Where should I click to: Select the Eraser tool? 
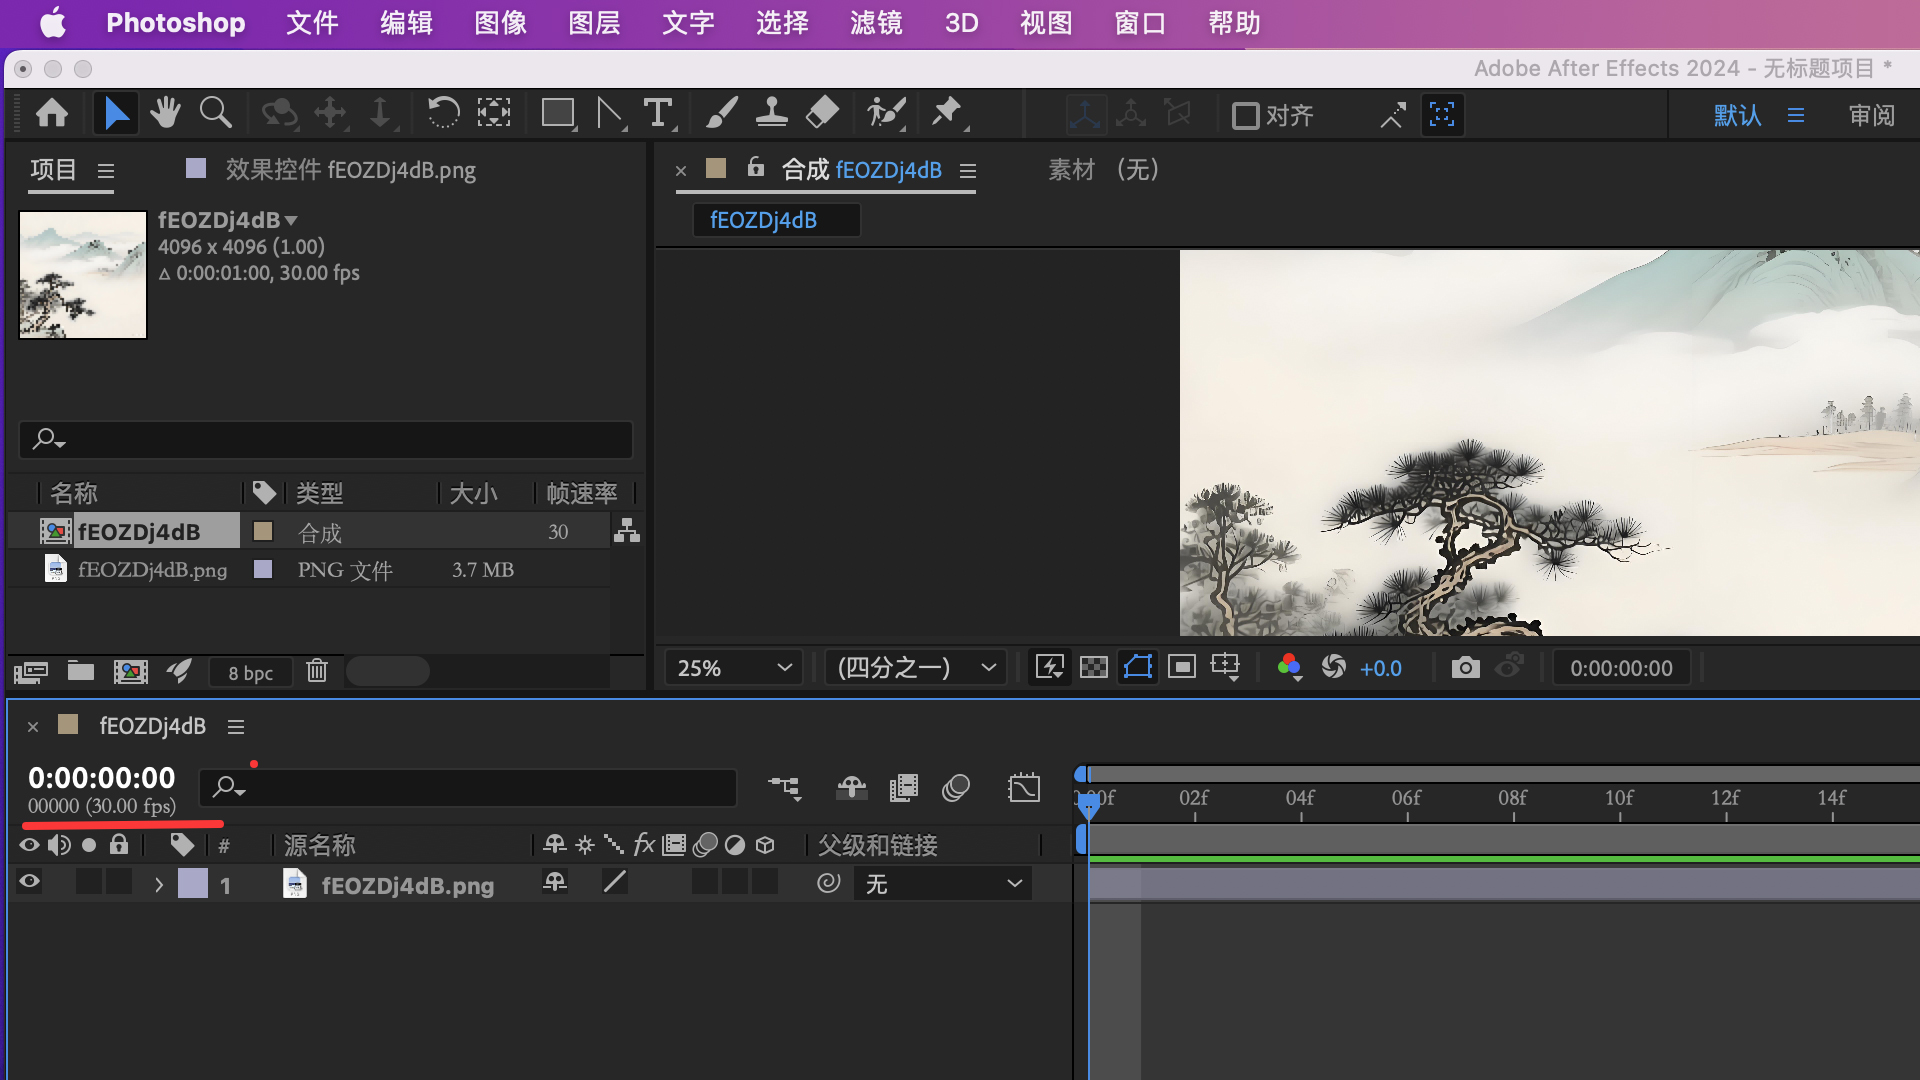(x=822, y=114)
